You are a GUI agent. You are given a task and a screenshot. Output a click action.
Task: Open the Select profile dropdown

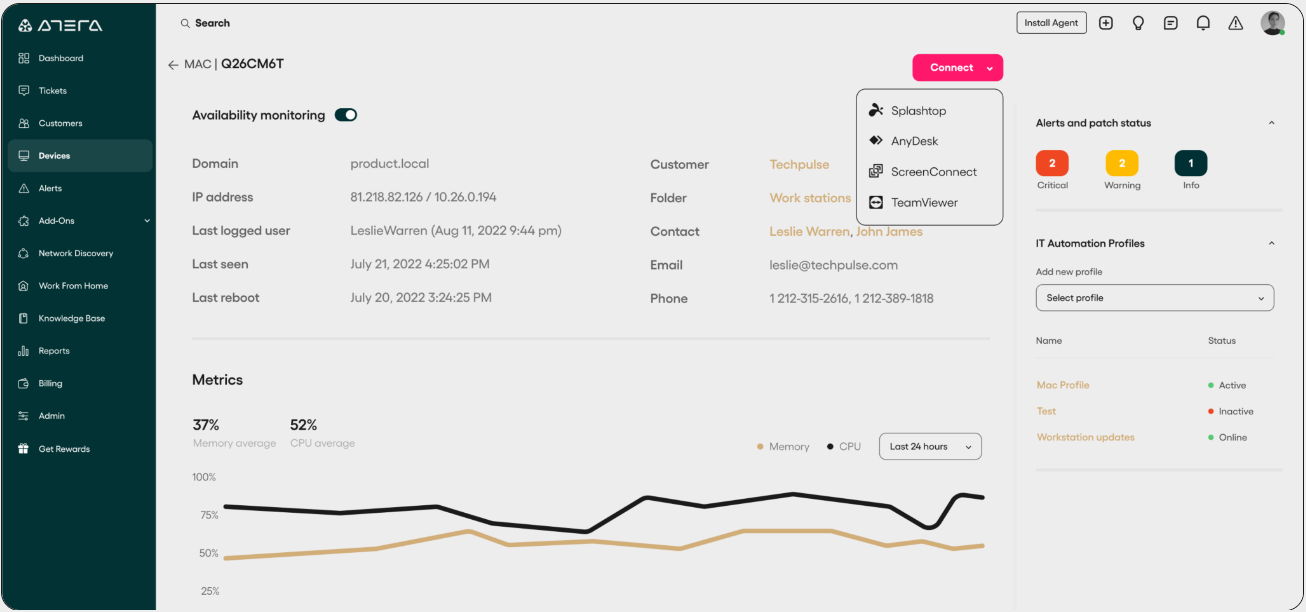pos(1155,298)
